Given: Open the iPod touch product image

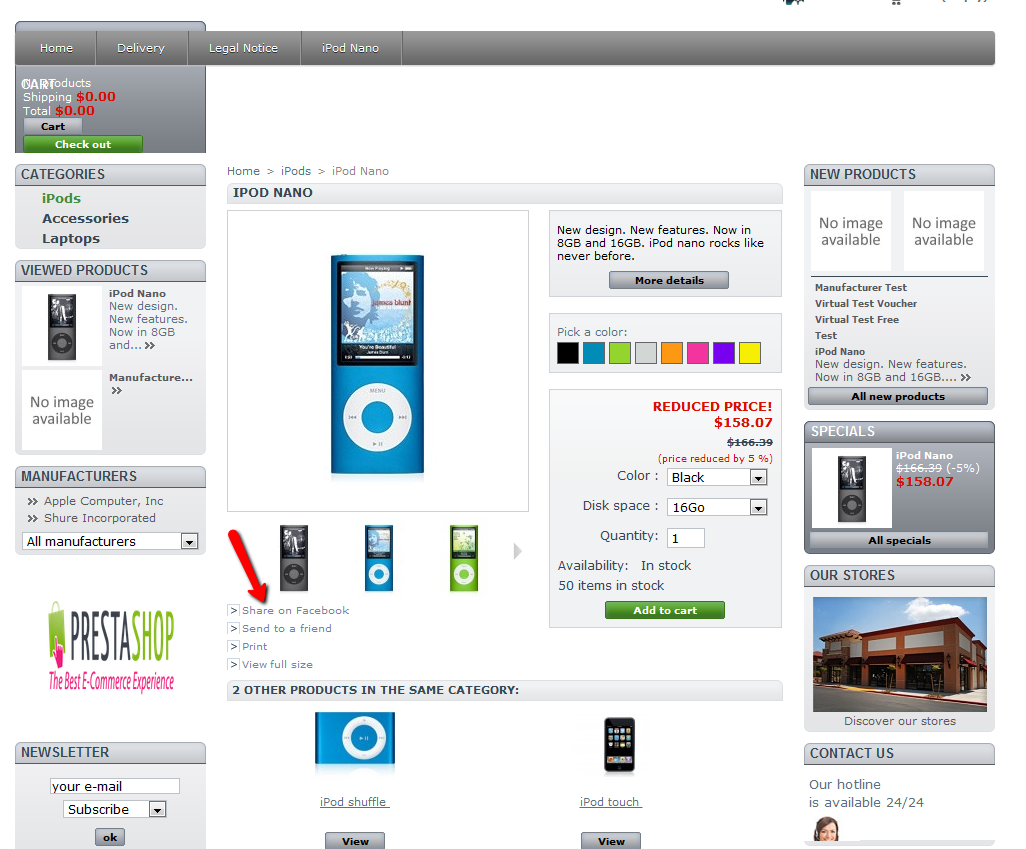Looking at the screenshot, I should (619, 745).
